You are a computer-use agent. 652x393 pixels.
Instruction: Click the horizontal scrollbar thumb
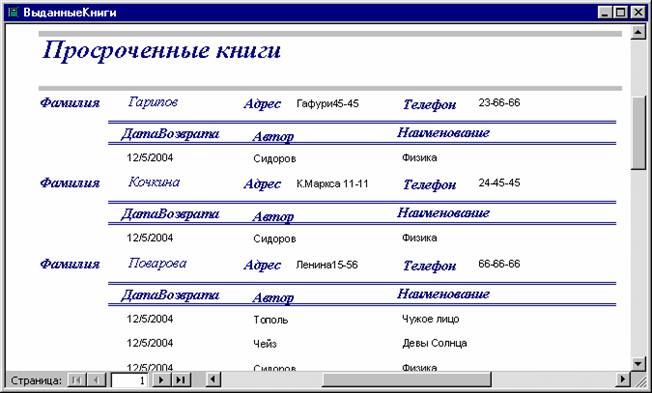(x=407, y=380)
